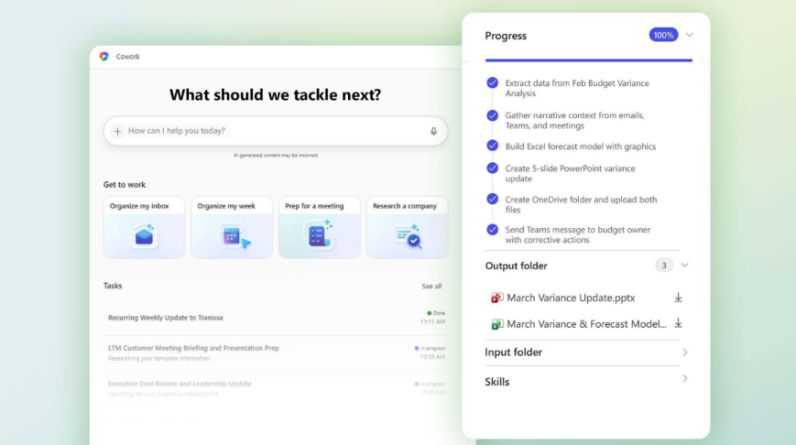Expand the Input folder section
The width and height of the screenshot is (796, 445).
[x=685, y=352]
